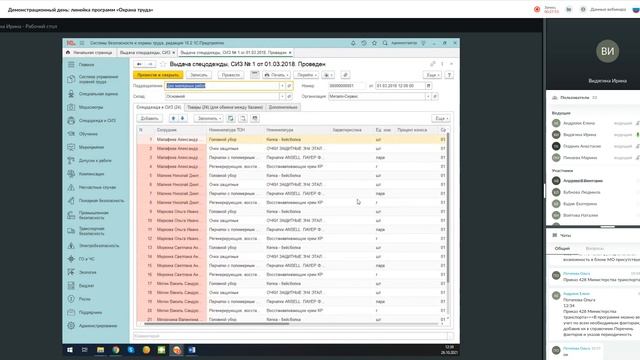Expand the Подразделение dropdown arrow
This screenshot has height=360, width=640.
pyautogui.click(x=282, y=86)
